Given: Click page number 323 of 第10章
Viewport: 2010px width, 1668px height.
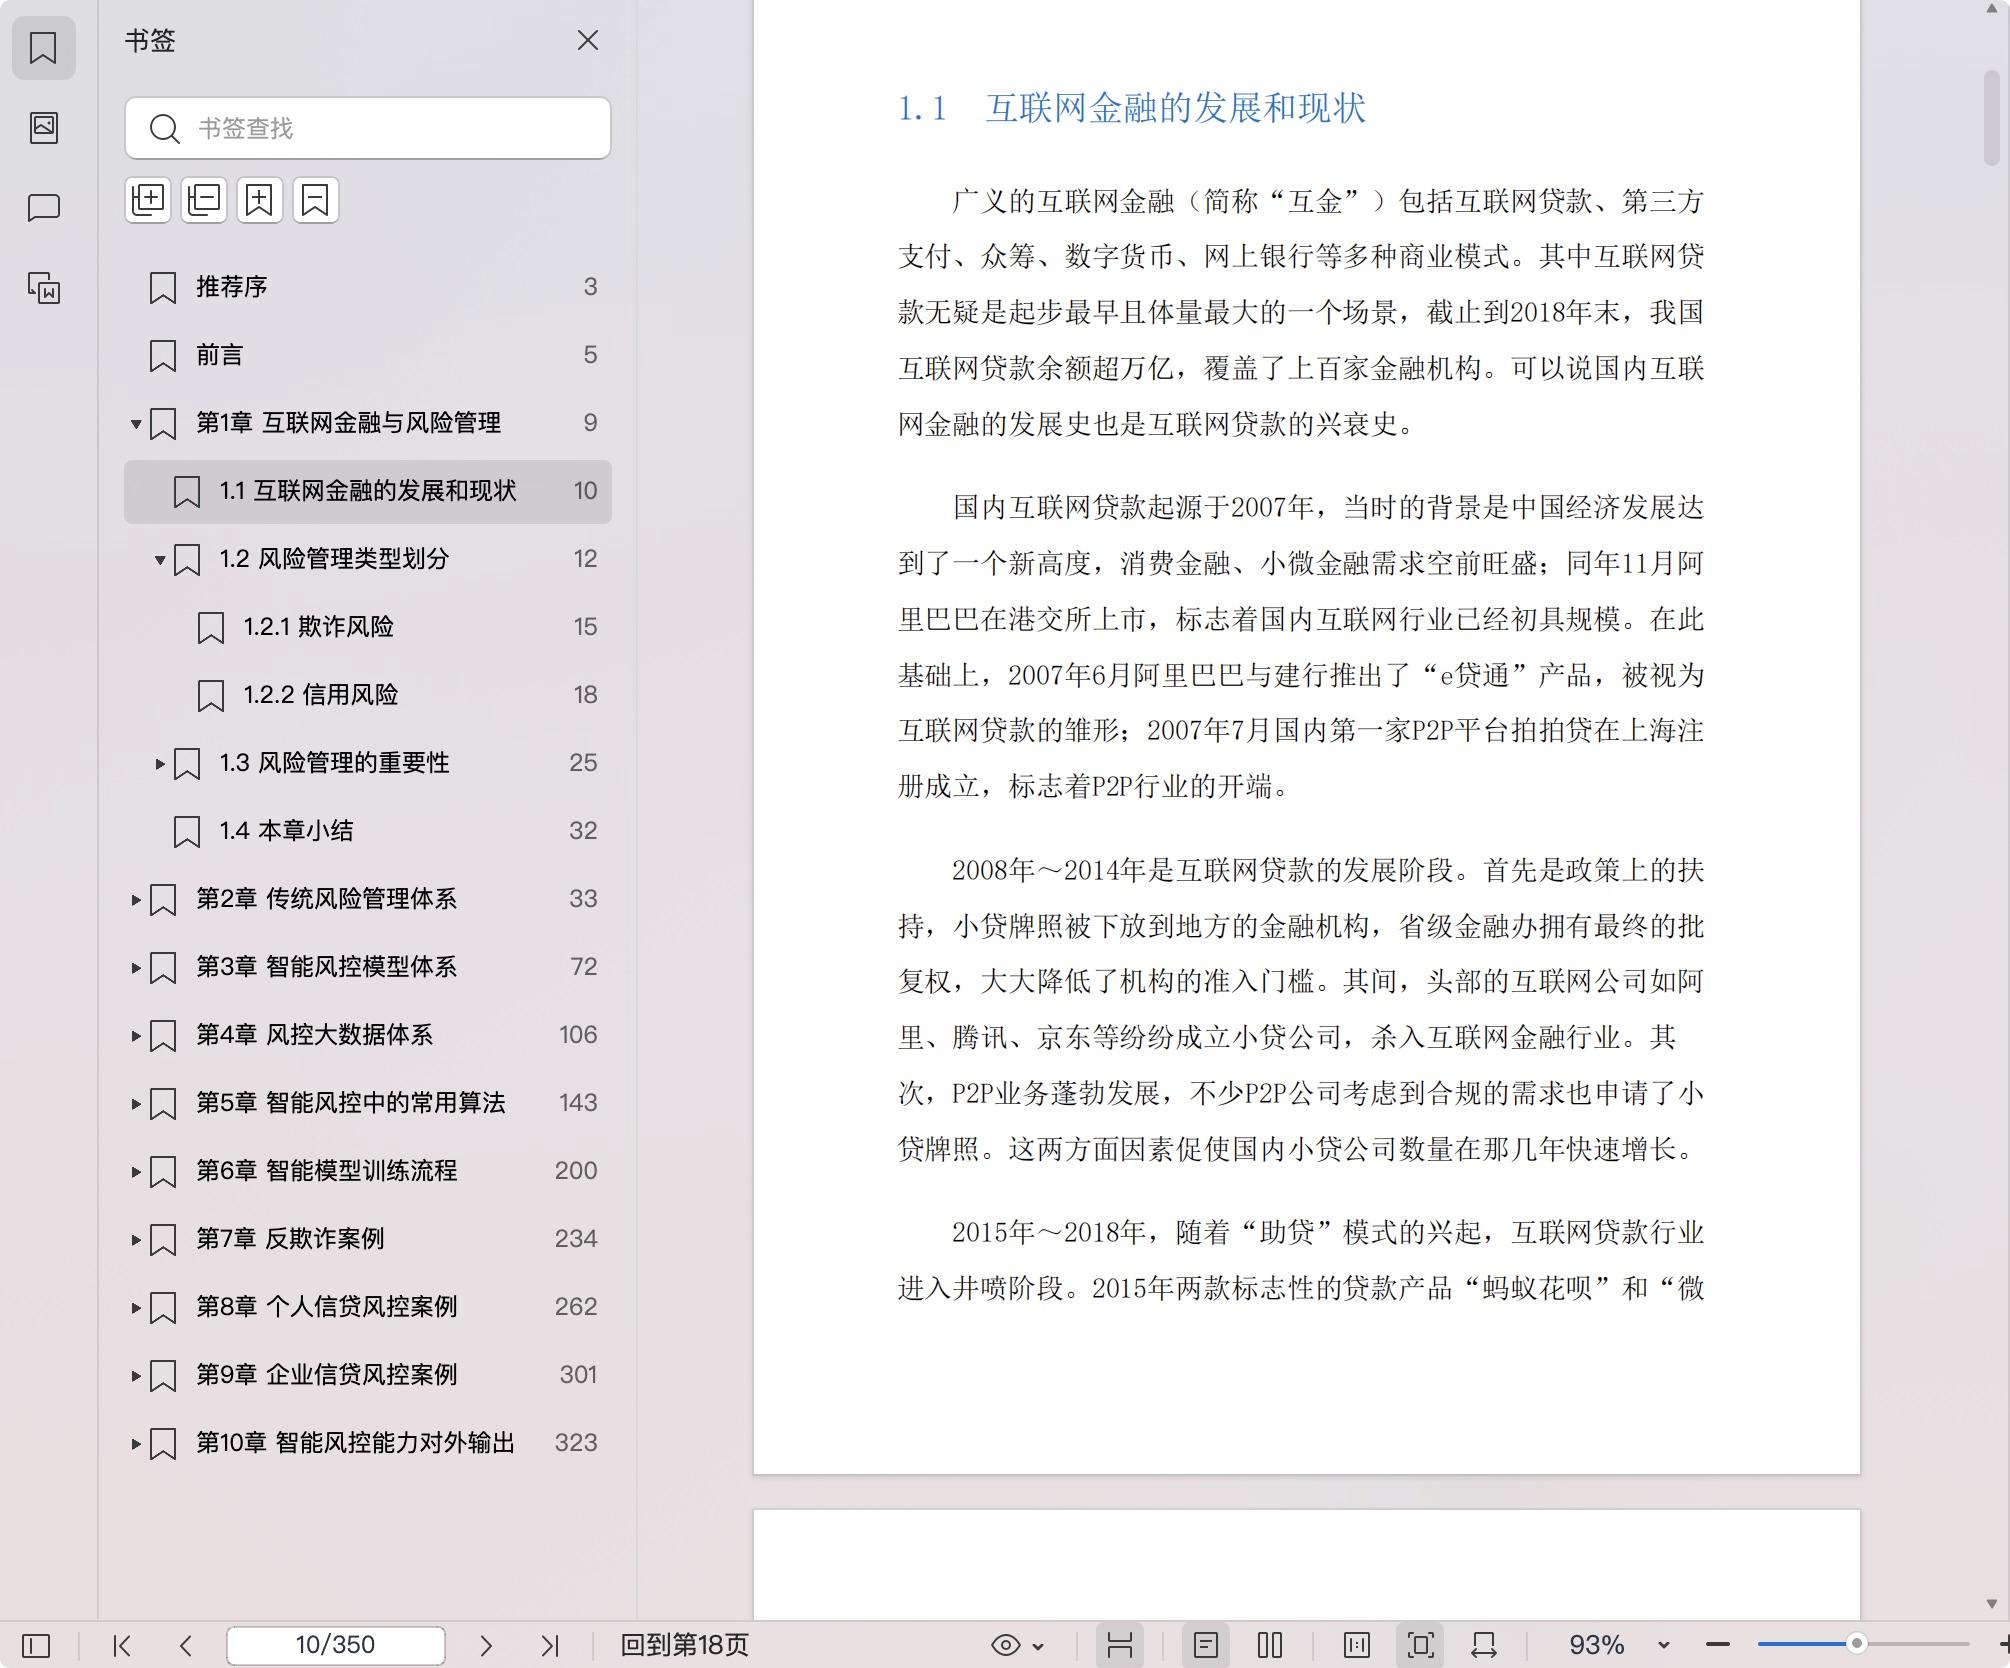Looking at the screenshot, I should (576, 1443).
